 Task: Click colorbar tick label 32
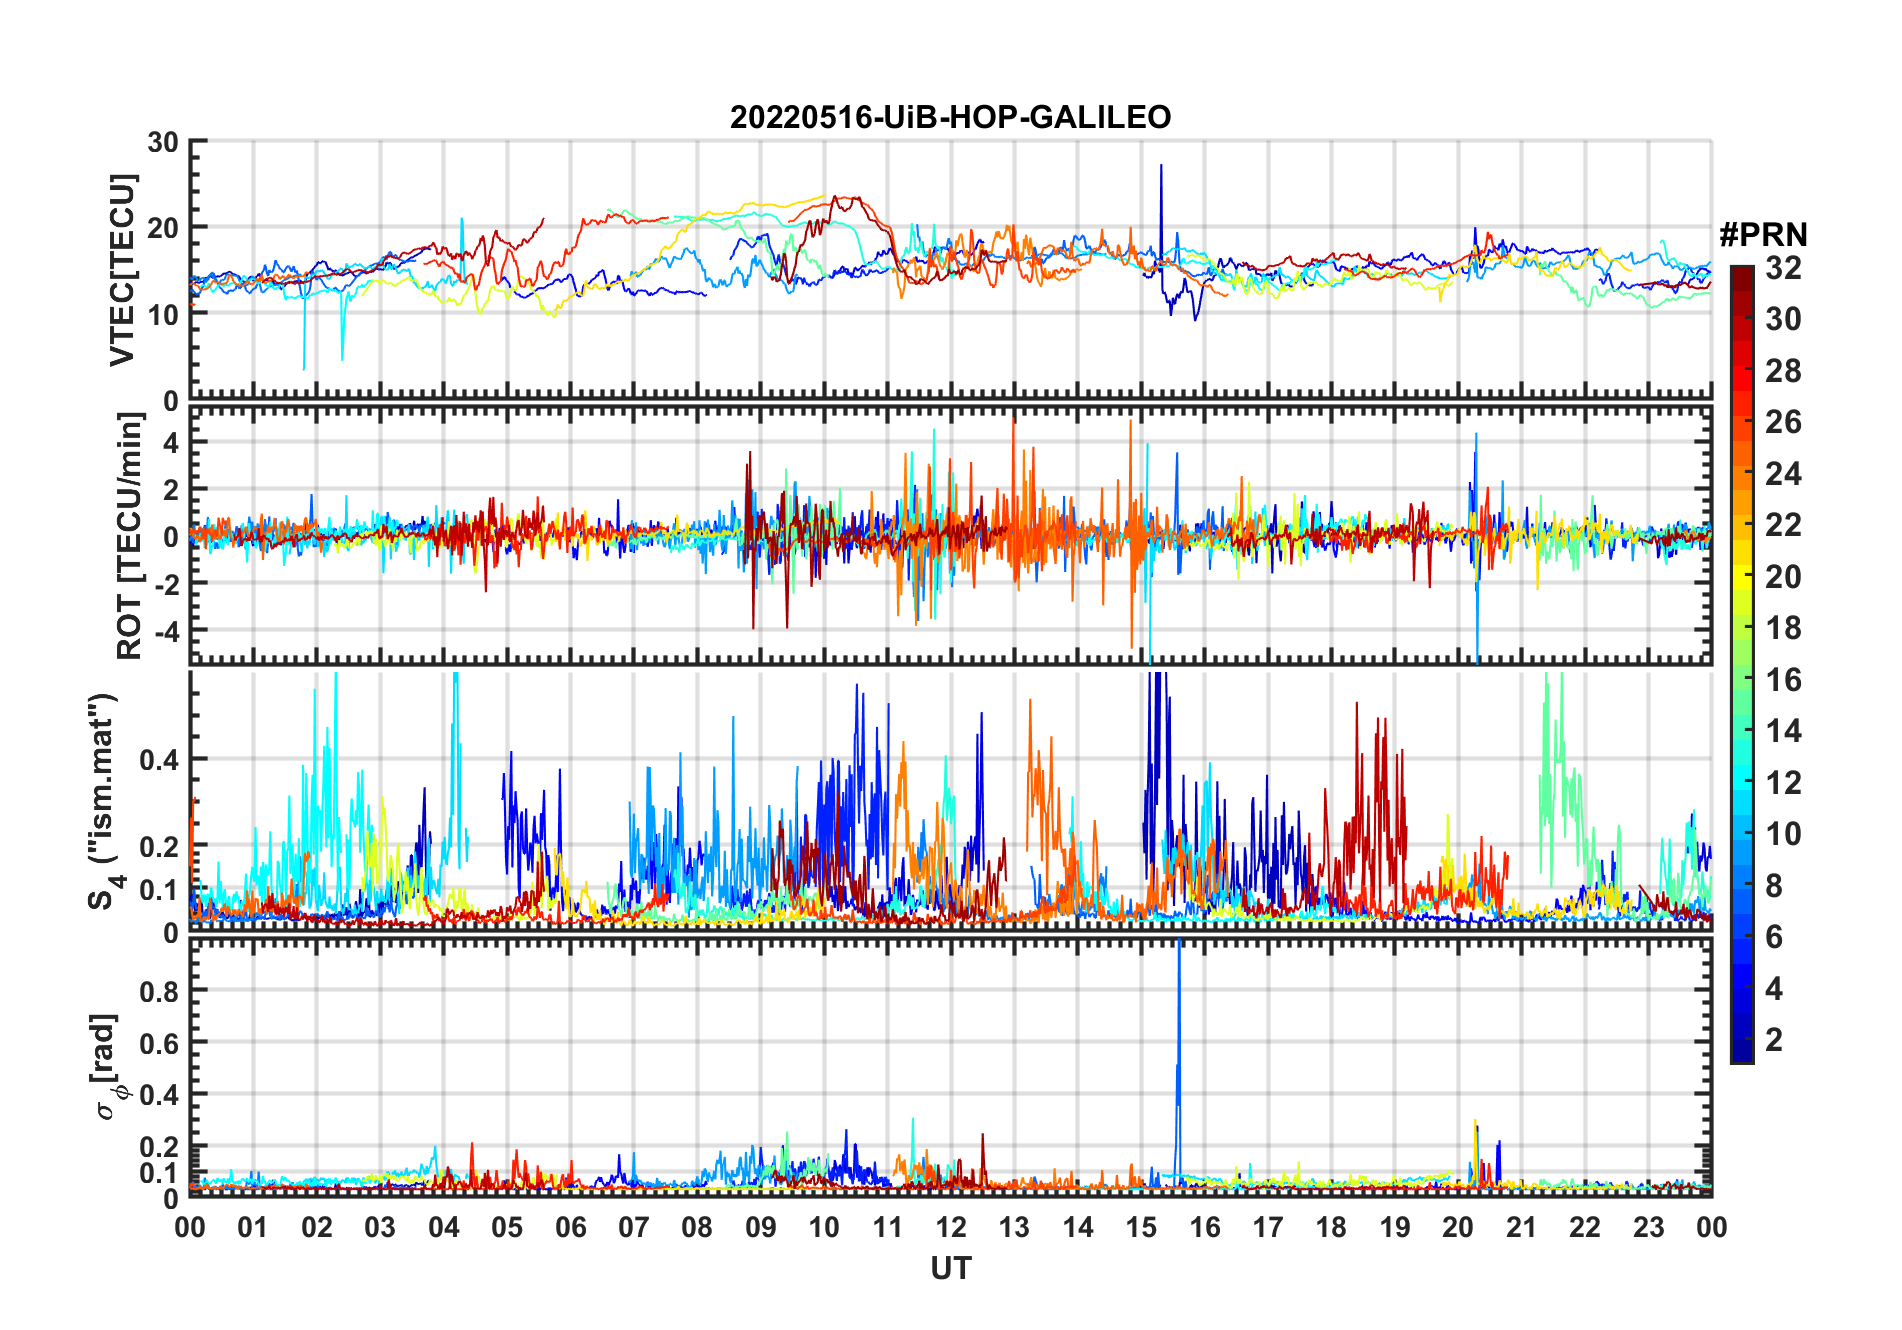[1783, 268]
